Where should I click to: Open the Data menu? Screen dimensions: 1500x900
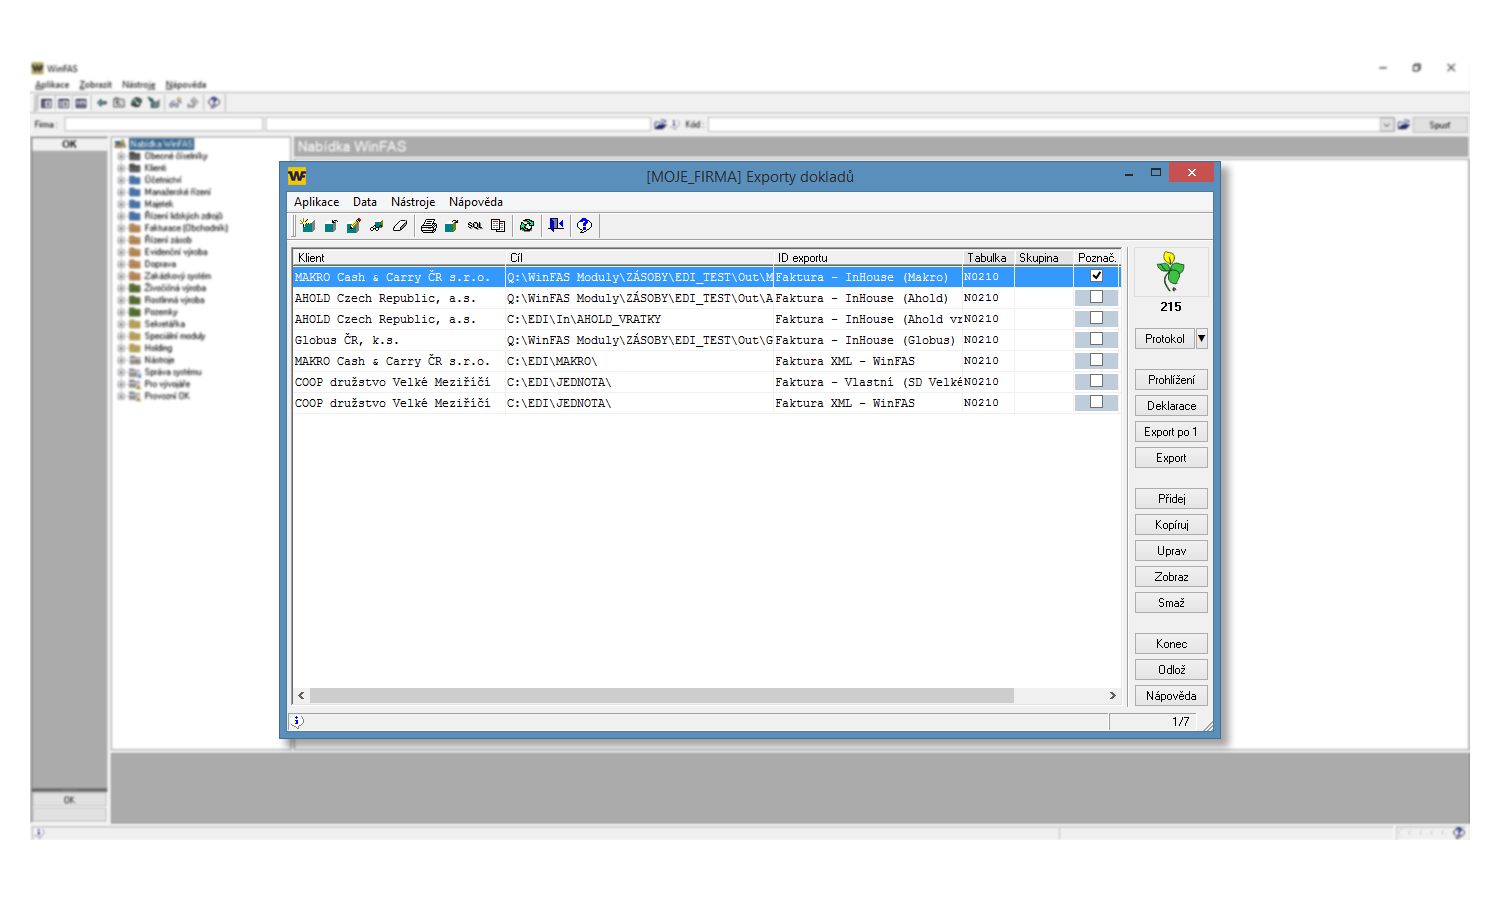coord(365,202)
